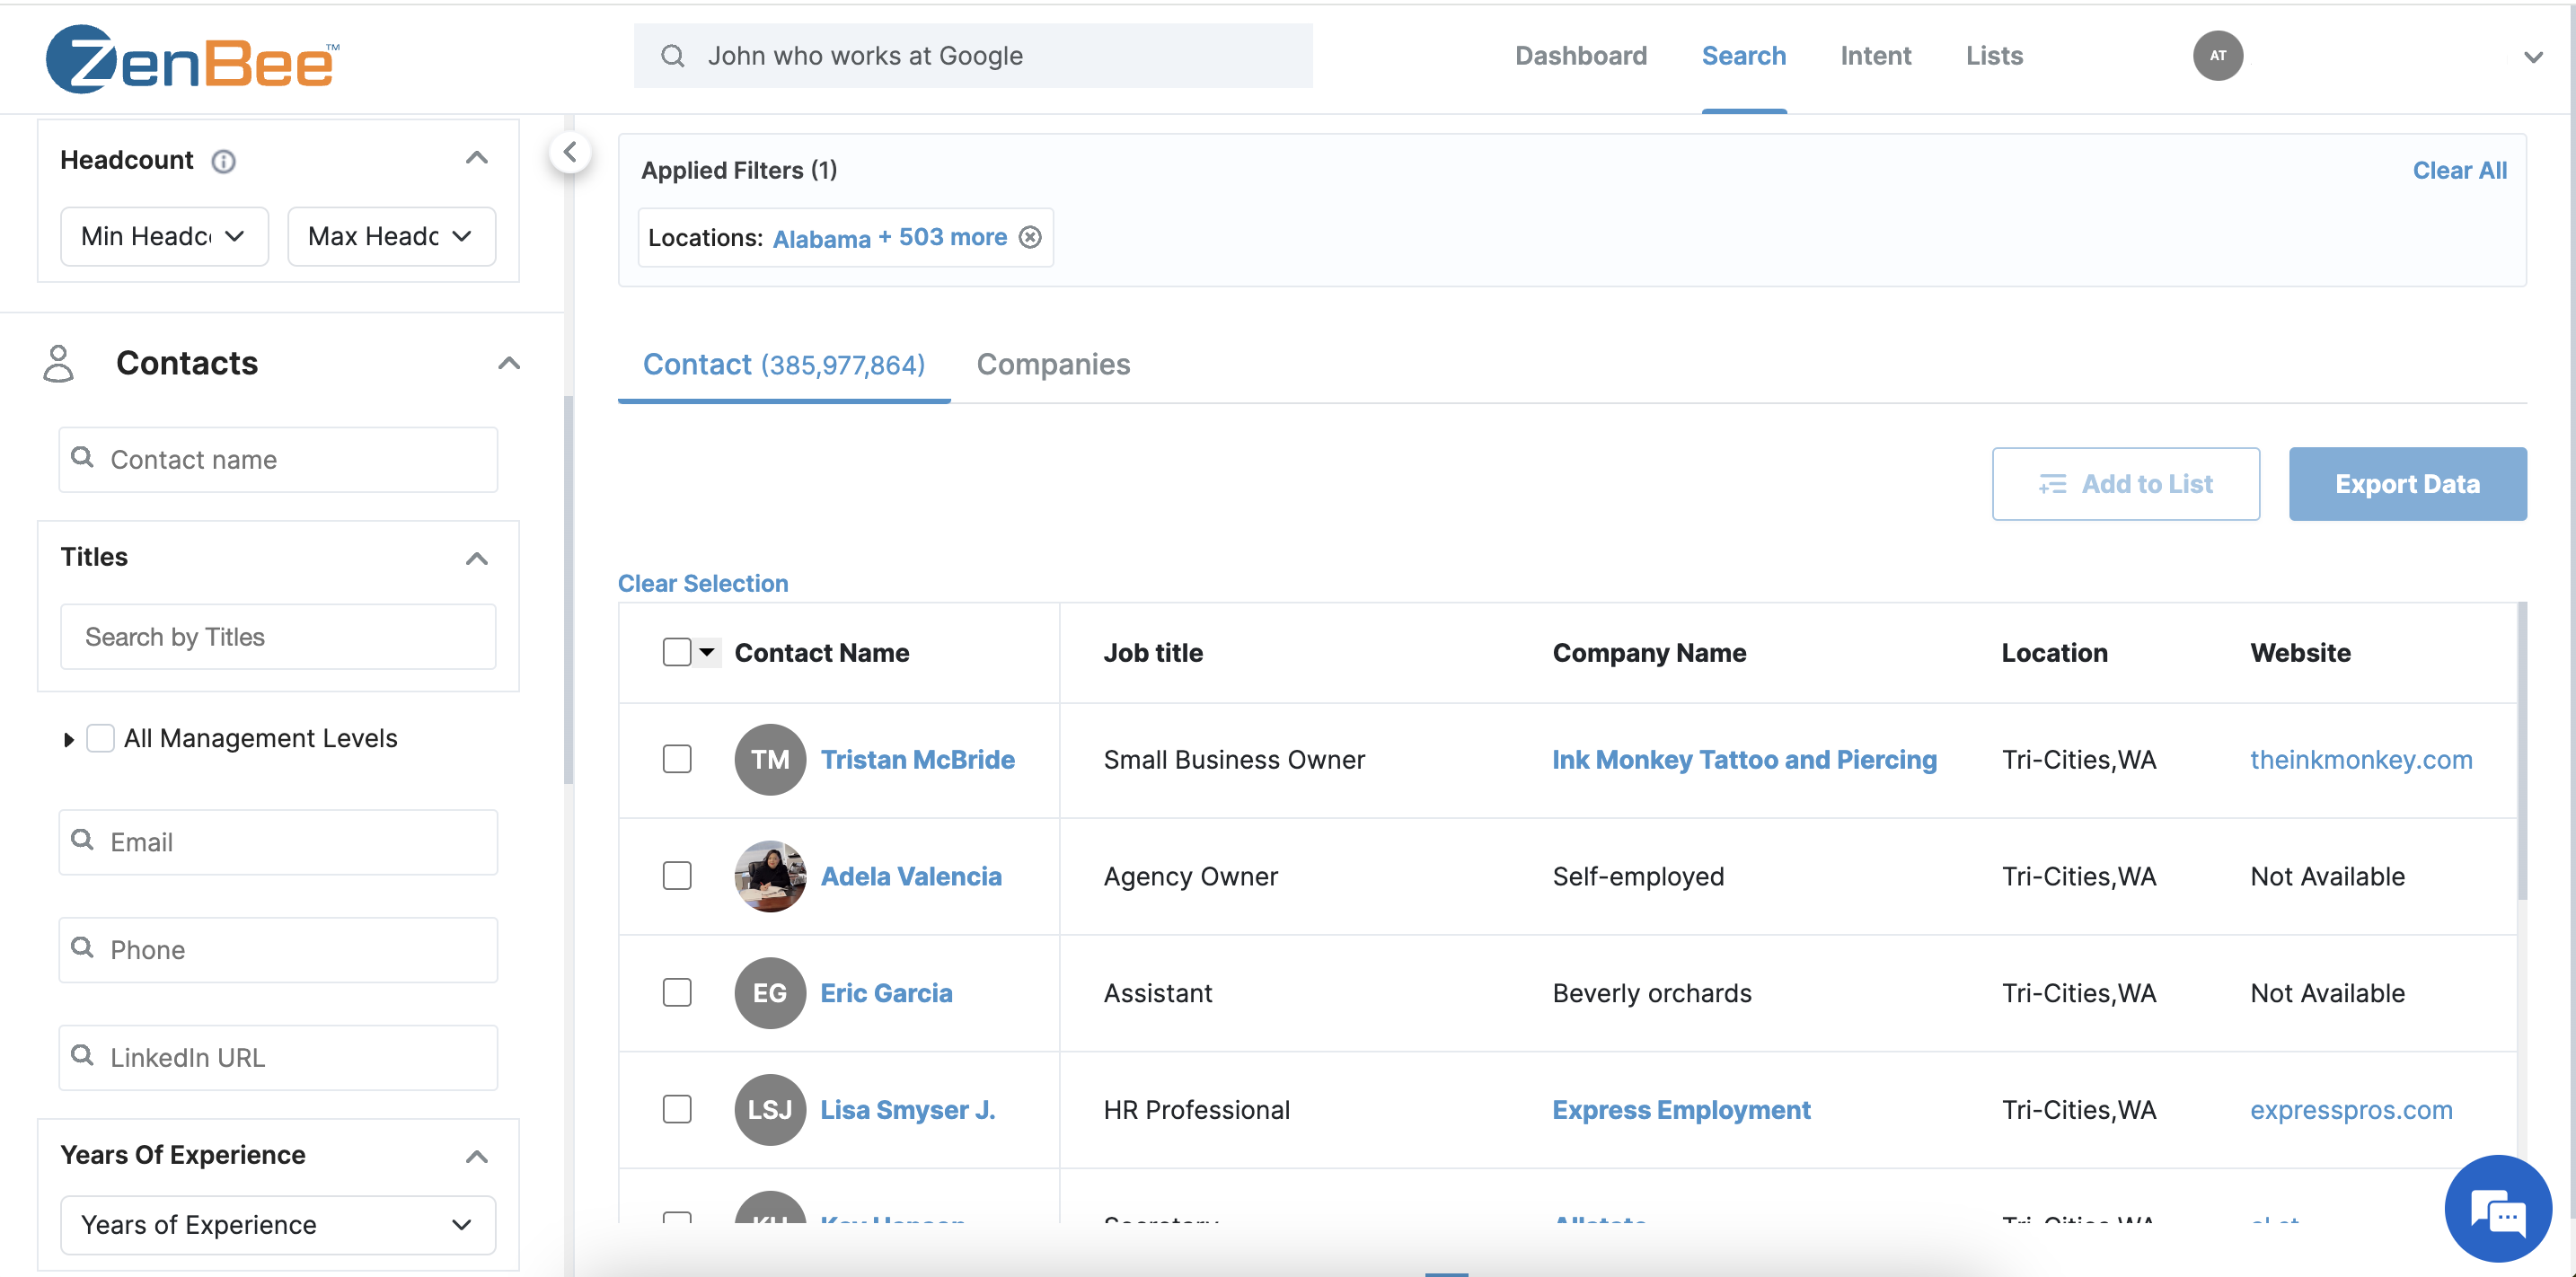Select all contacts with the header checkbox
The width and height of the screenshot is (2576, 1277).
click(675, 651)
